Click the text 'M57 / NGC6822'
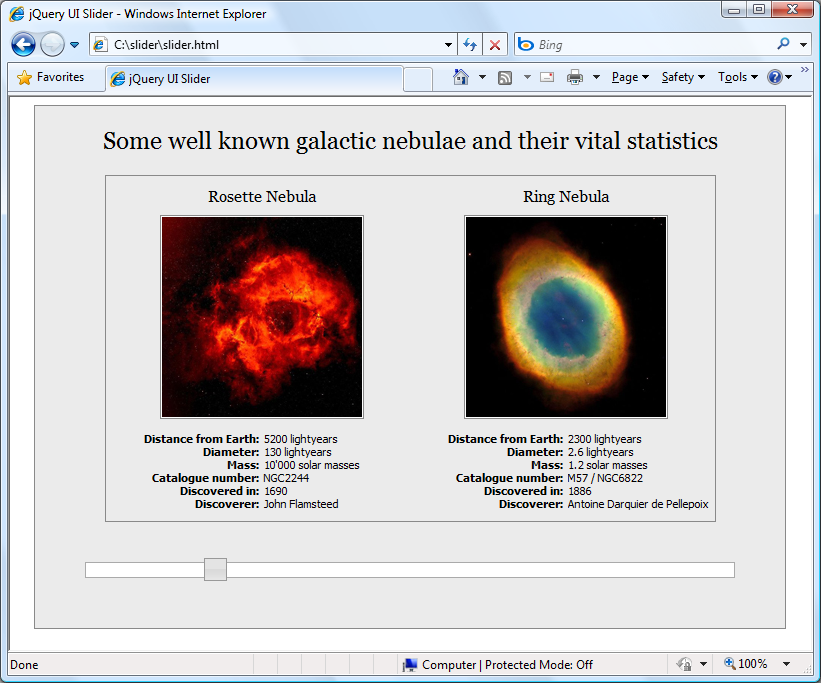The image size is (821, 683). point(605,478)
